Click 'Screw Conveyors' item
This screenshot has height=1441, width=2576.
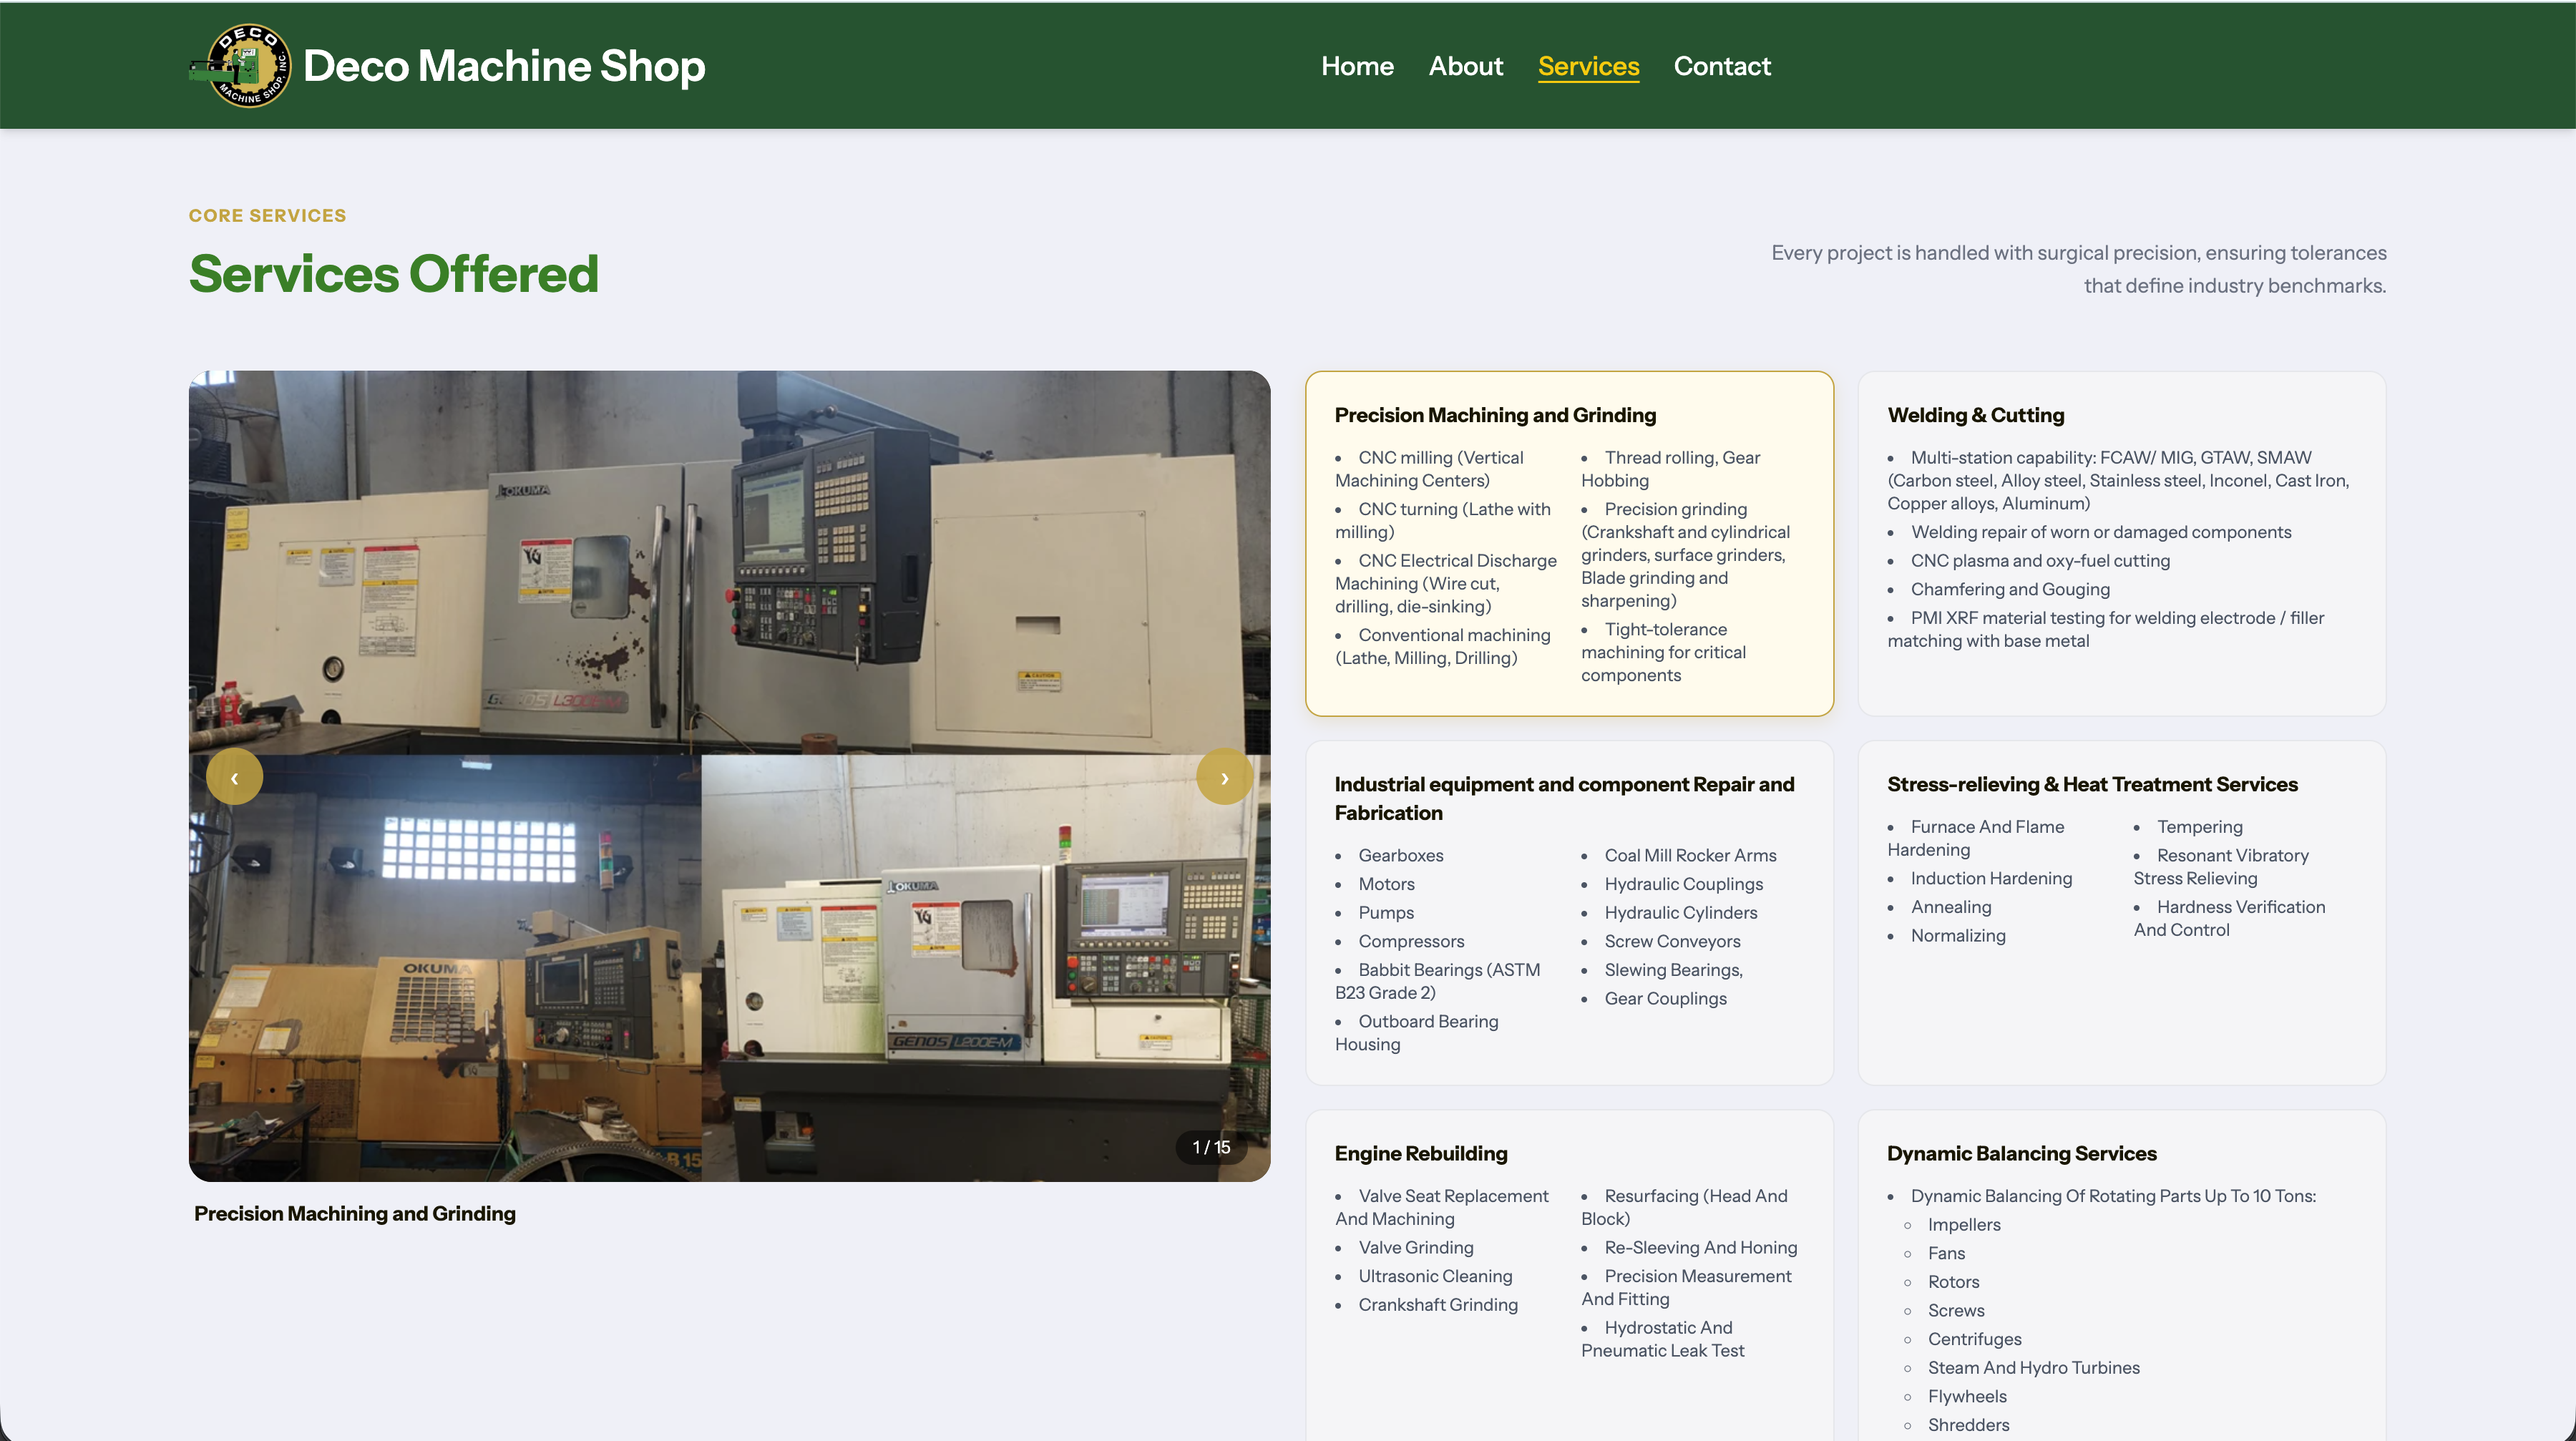point(1672,941)
